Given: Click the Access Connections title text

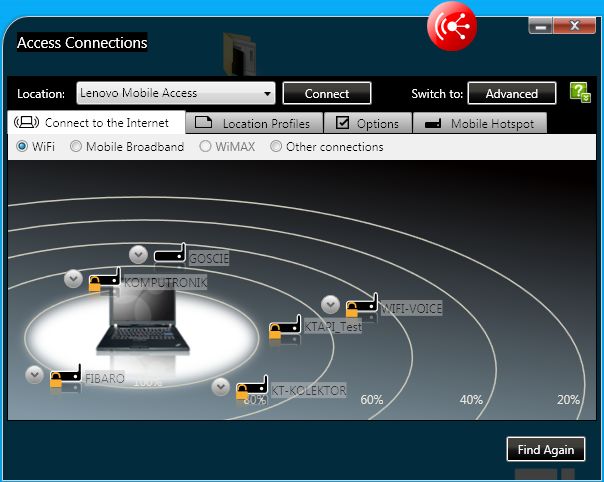Looking at the screenshot, I should (82, 42).
